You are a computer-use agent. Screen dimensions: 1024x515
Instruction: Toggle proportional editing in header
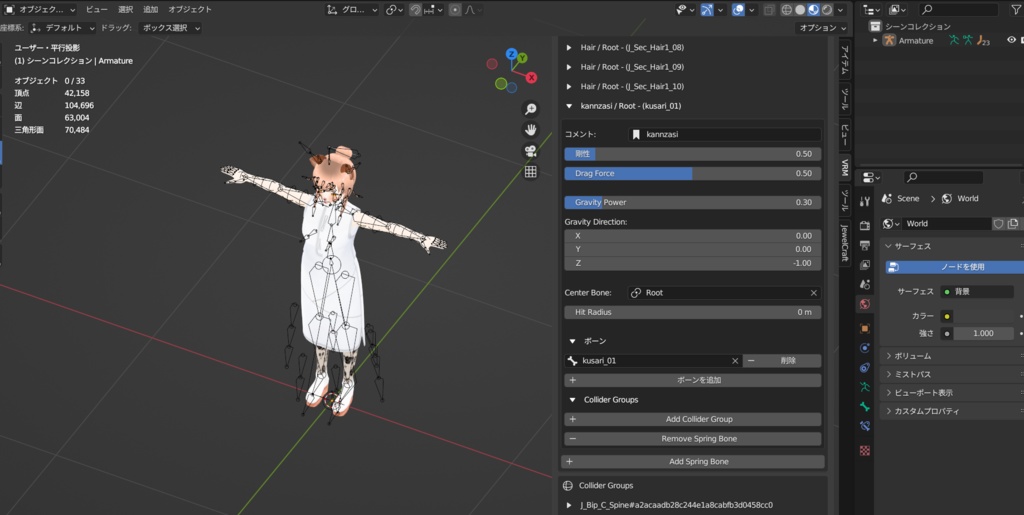pyautogui.click(x=455, y=10)
